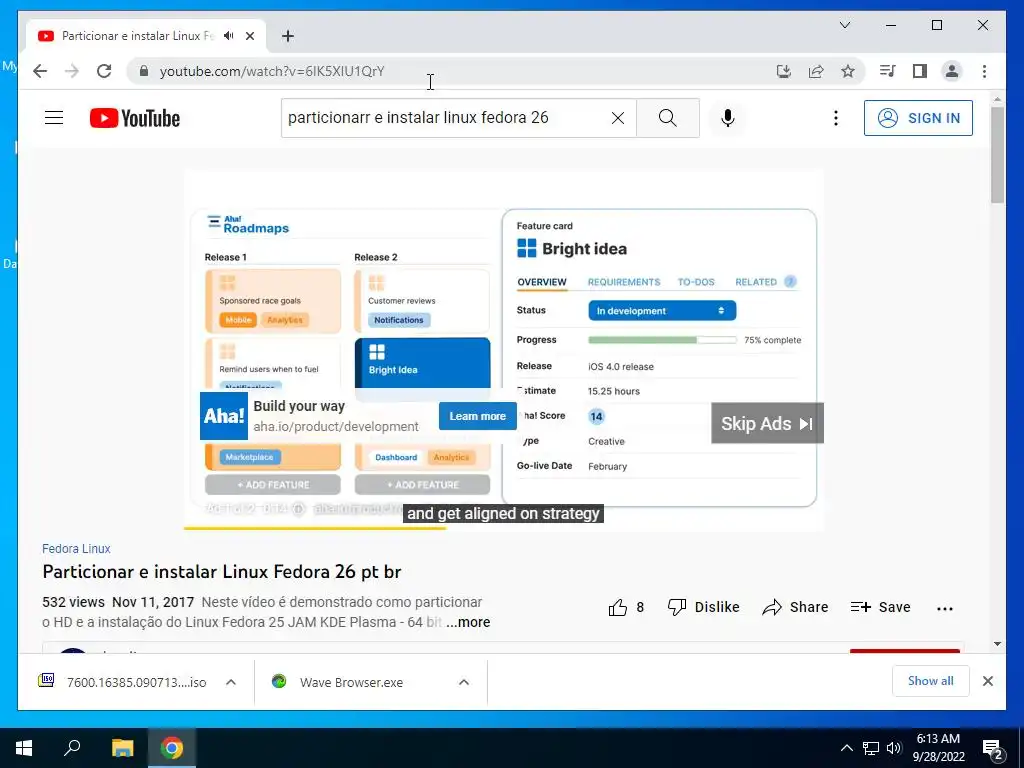Click Show all downloads

930,681
